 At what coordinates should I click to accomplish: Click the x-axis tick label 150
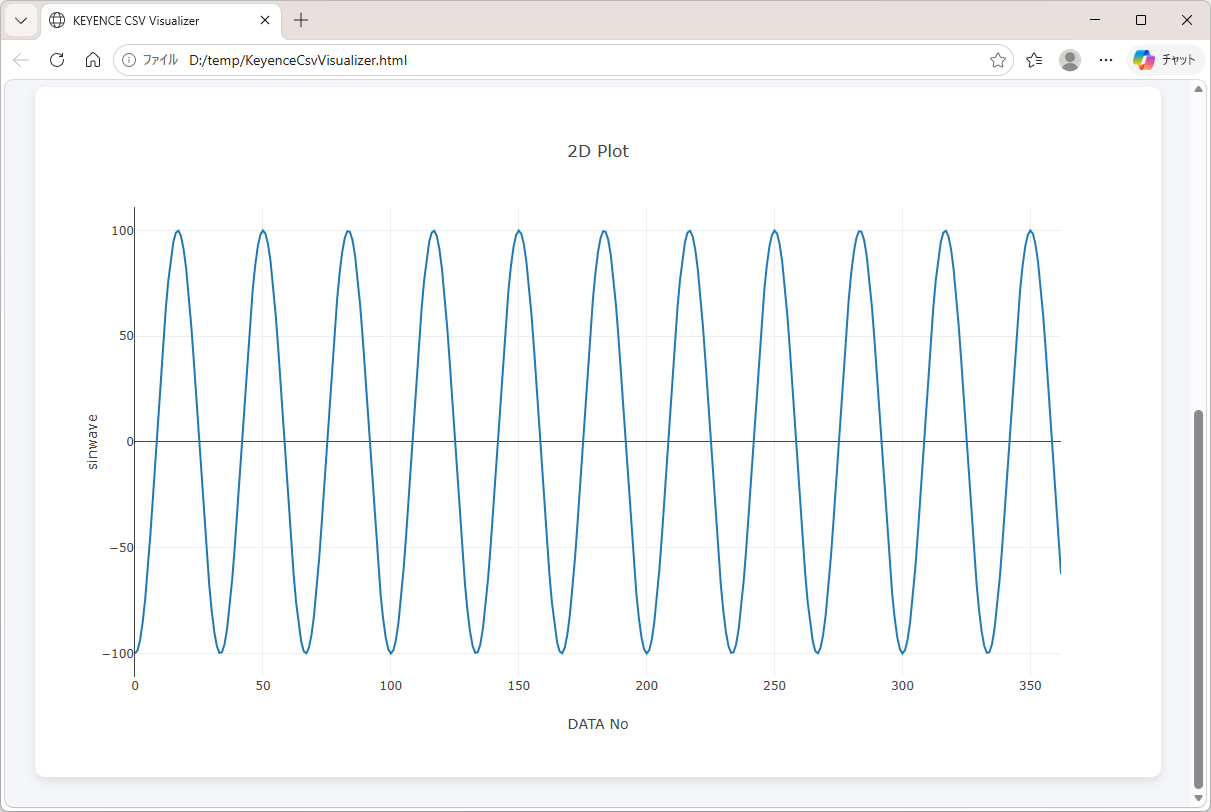coord(519,685)
